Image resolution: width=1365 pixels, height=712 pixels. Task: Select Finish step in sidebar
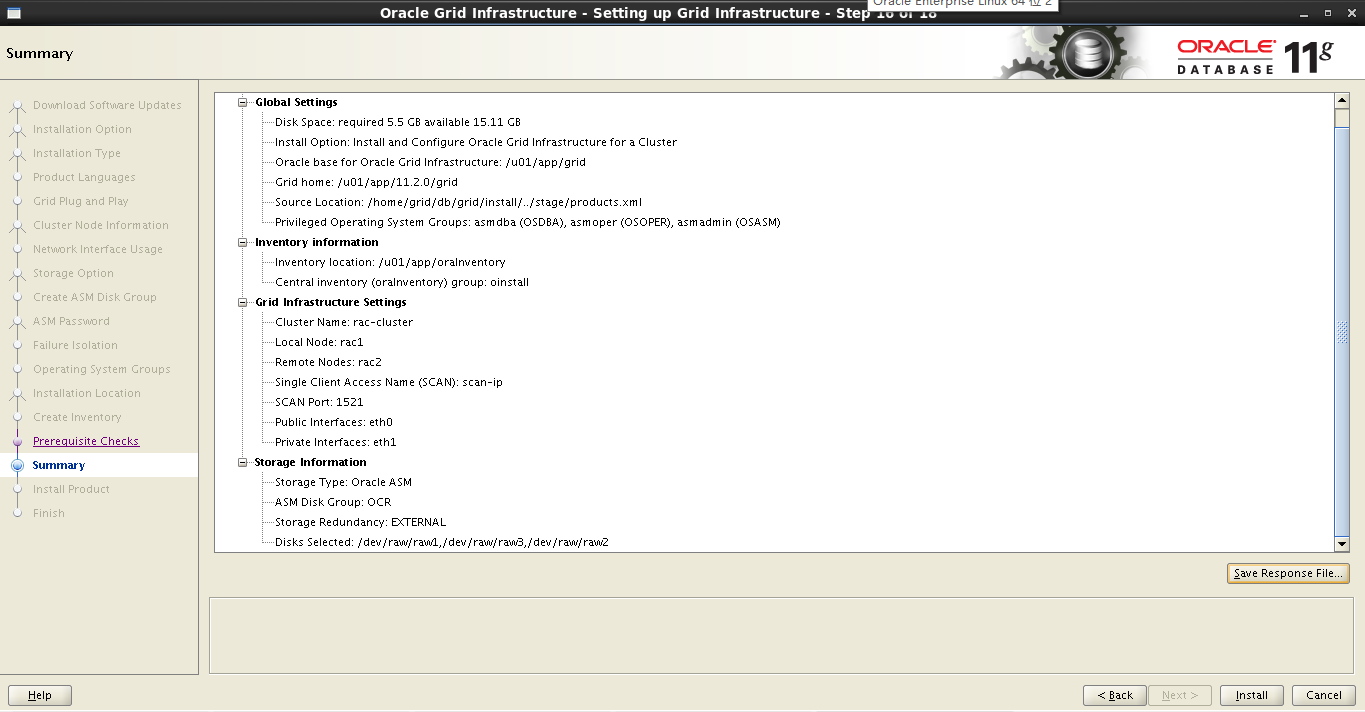point(48,513)
